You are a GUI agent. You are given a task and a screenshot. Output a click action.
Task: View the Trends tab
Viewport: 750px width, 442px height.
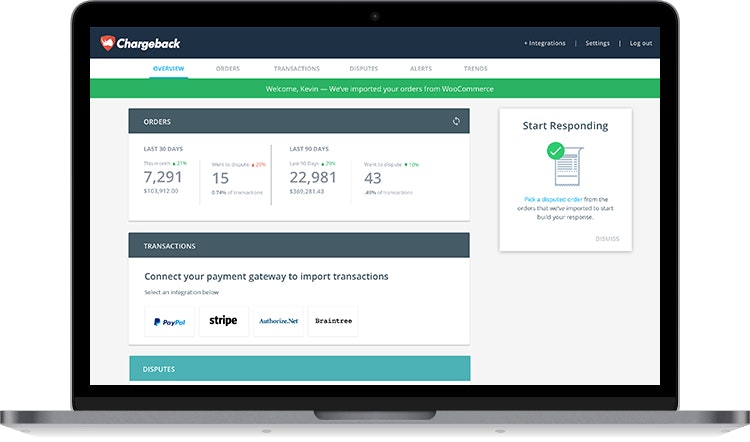[x=475, y=69]
